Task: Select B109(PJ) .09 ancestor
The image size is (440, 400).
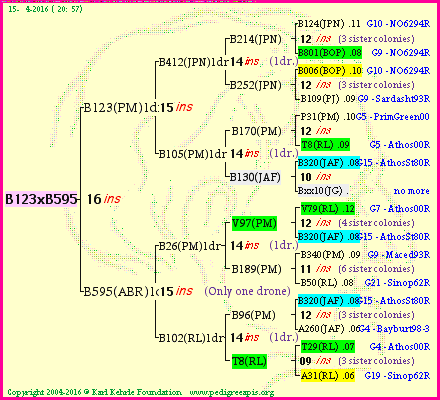Action: [328, 99]
